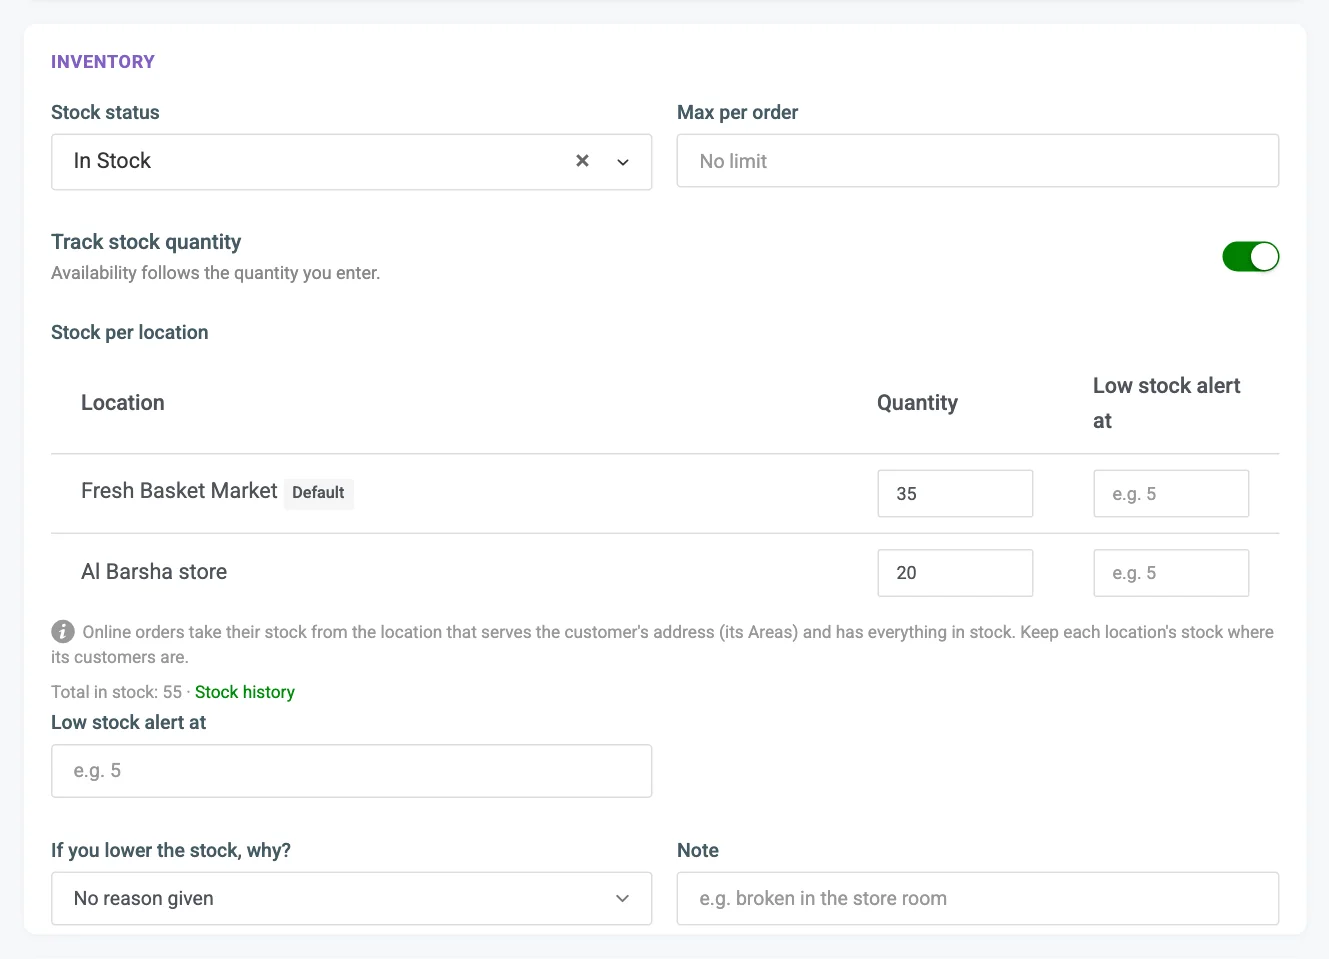The height and width of the screenshot is (959, 1329).
Task: Click the INVENTORY section heading
Action: click(x=103, y=62)
